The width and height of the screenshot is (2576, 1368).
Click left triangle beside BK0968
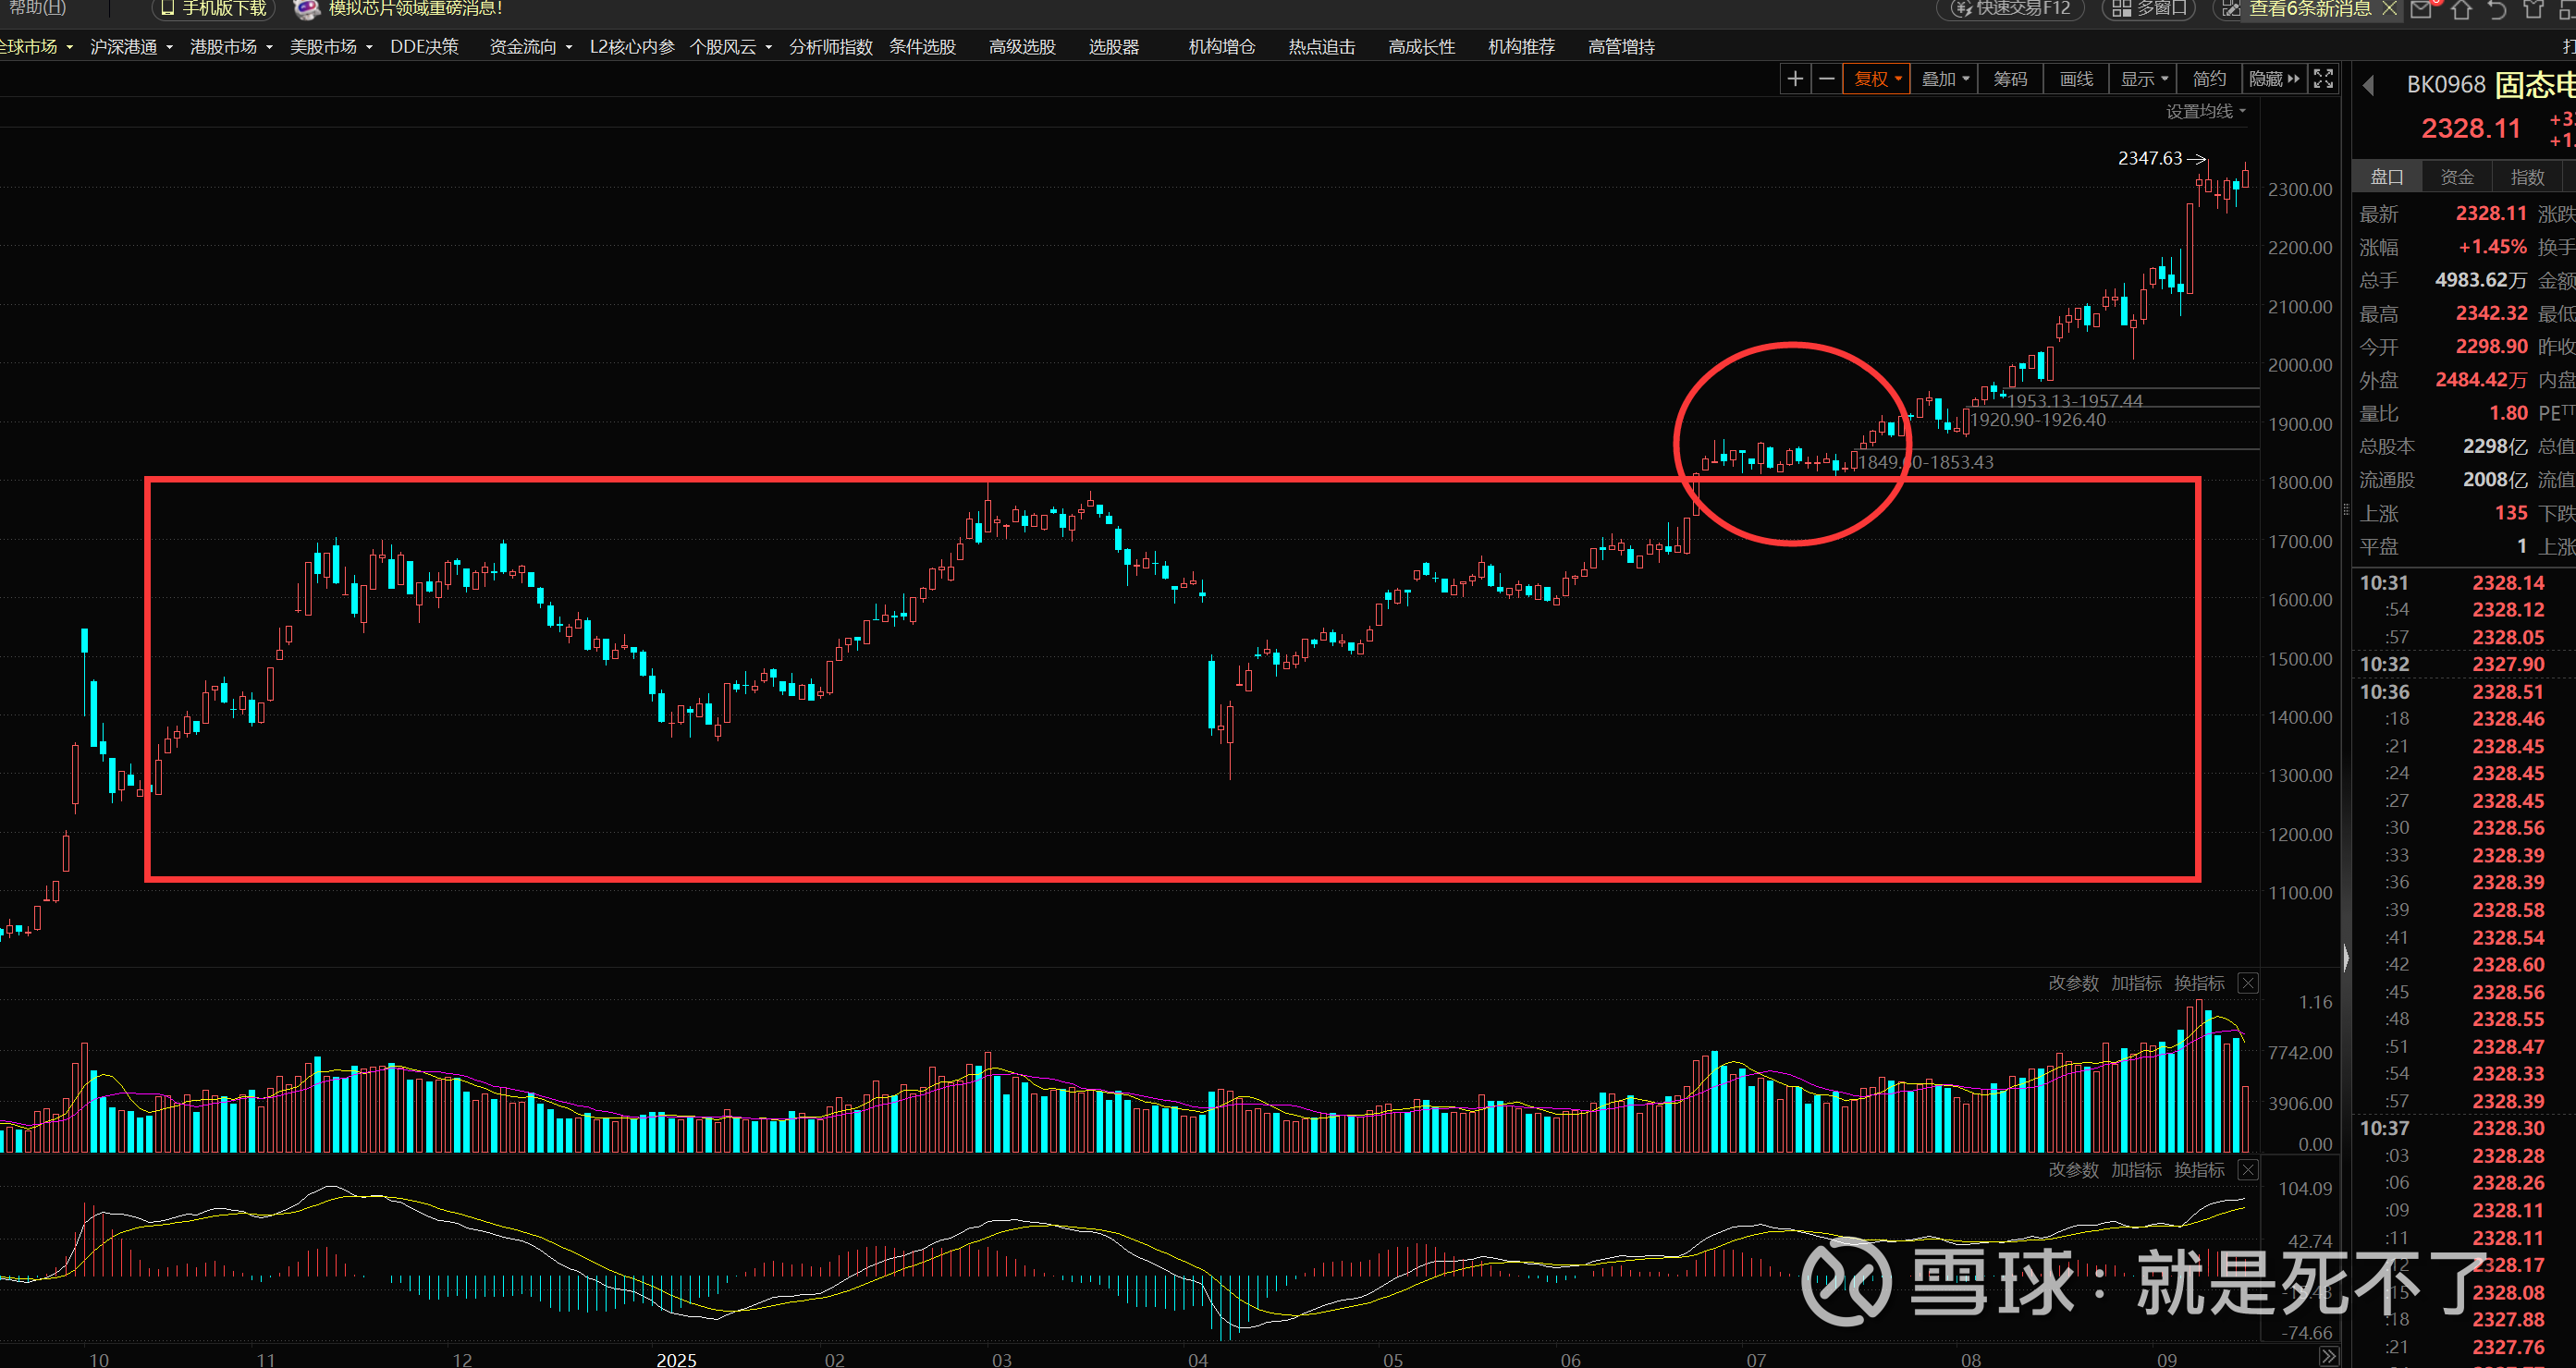pyautogui.click(x=2368, y=86)
